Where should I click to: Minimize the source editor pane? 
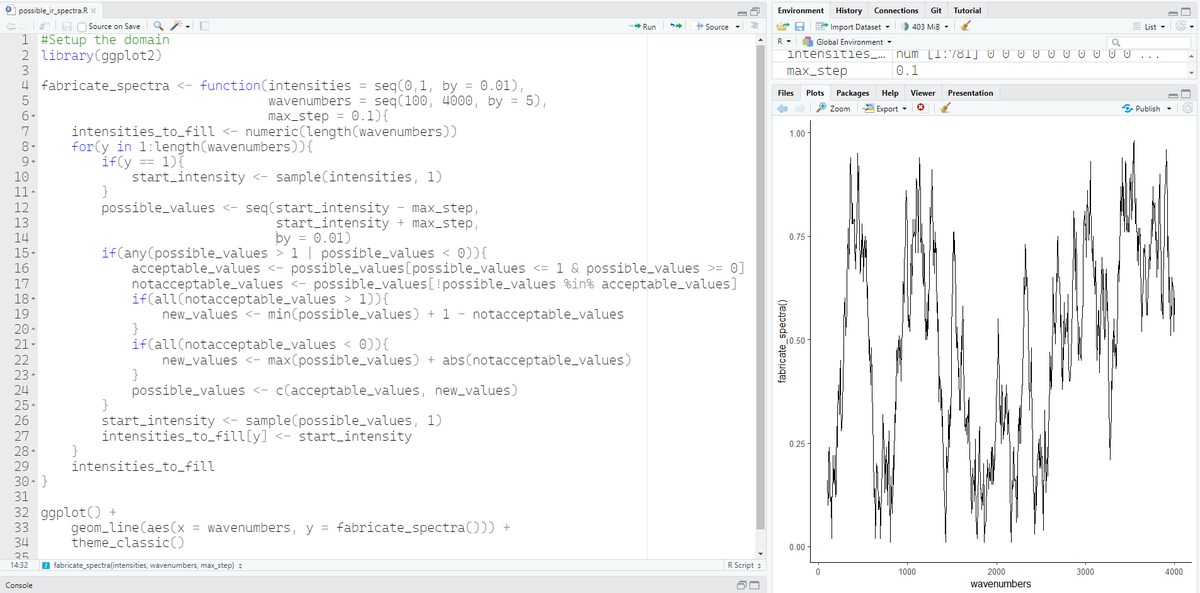pyautogui.click(x=741, y=13)
